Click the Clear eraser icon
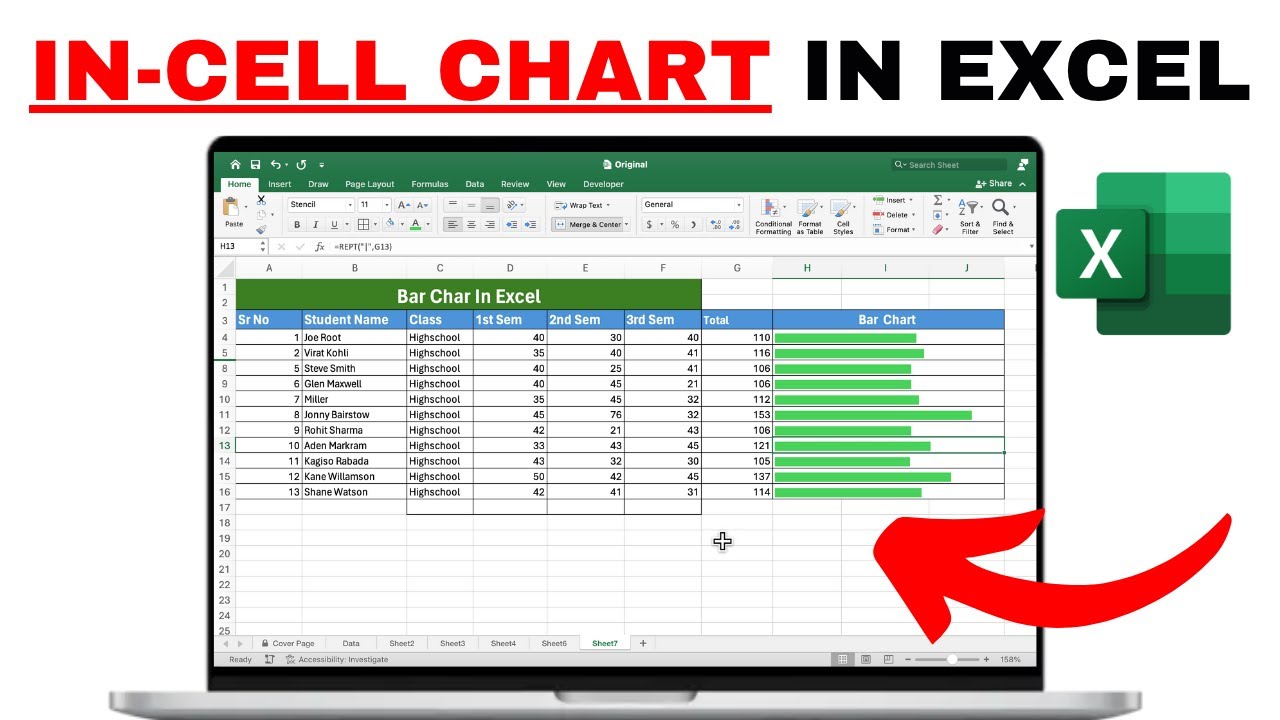 (x=938, y=230)
